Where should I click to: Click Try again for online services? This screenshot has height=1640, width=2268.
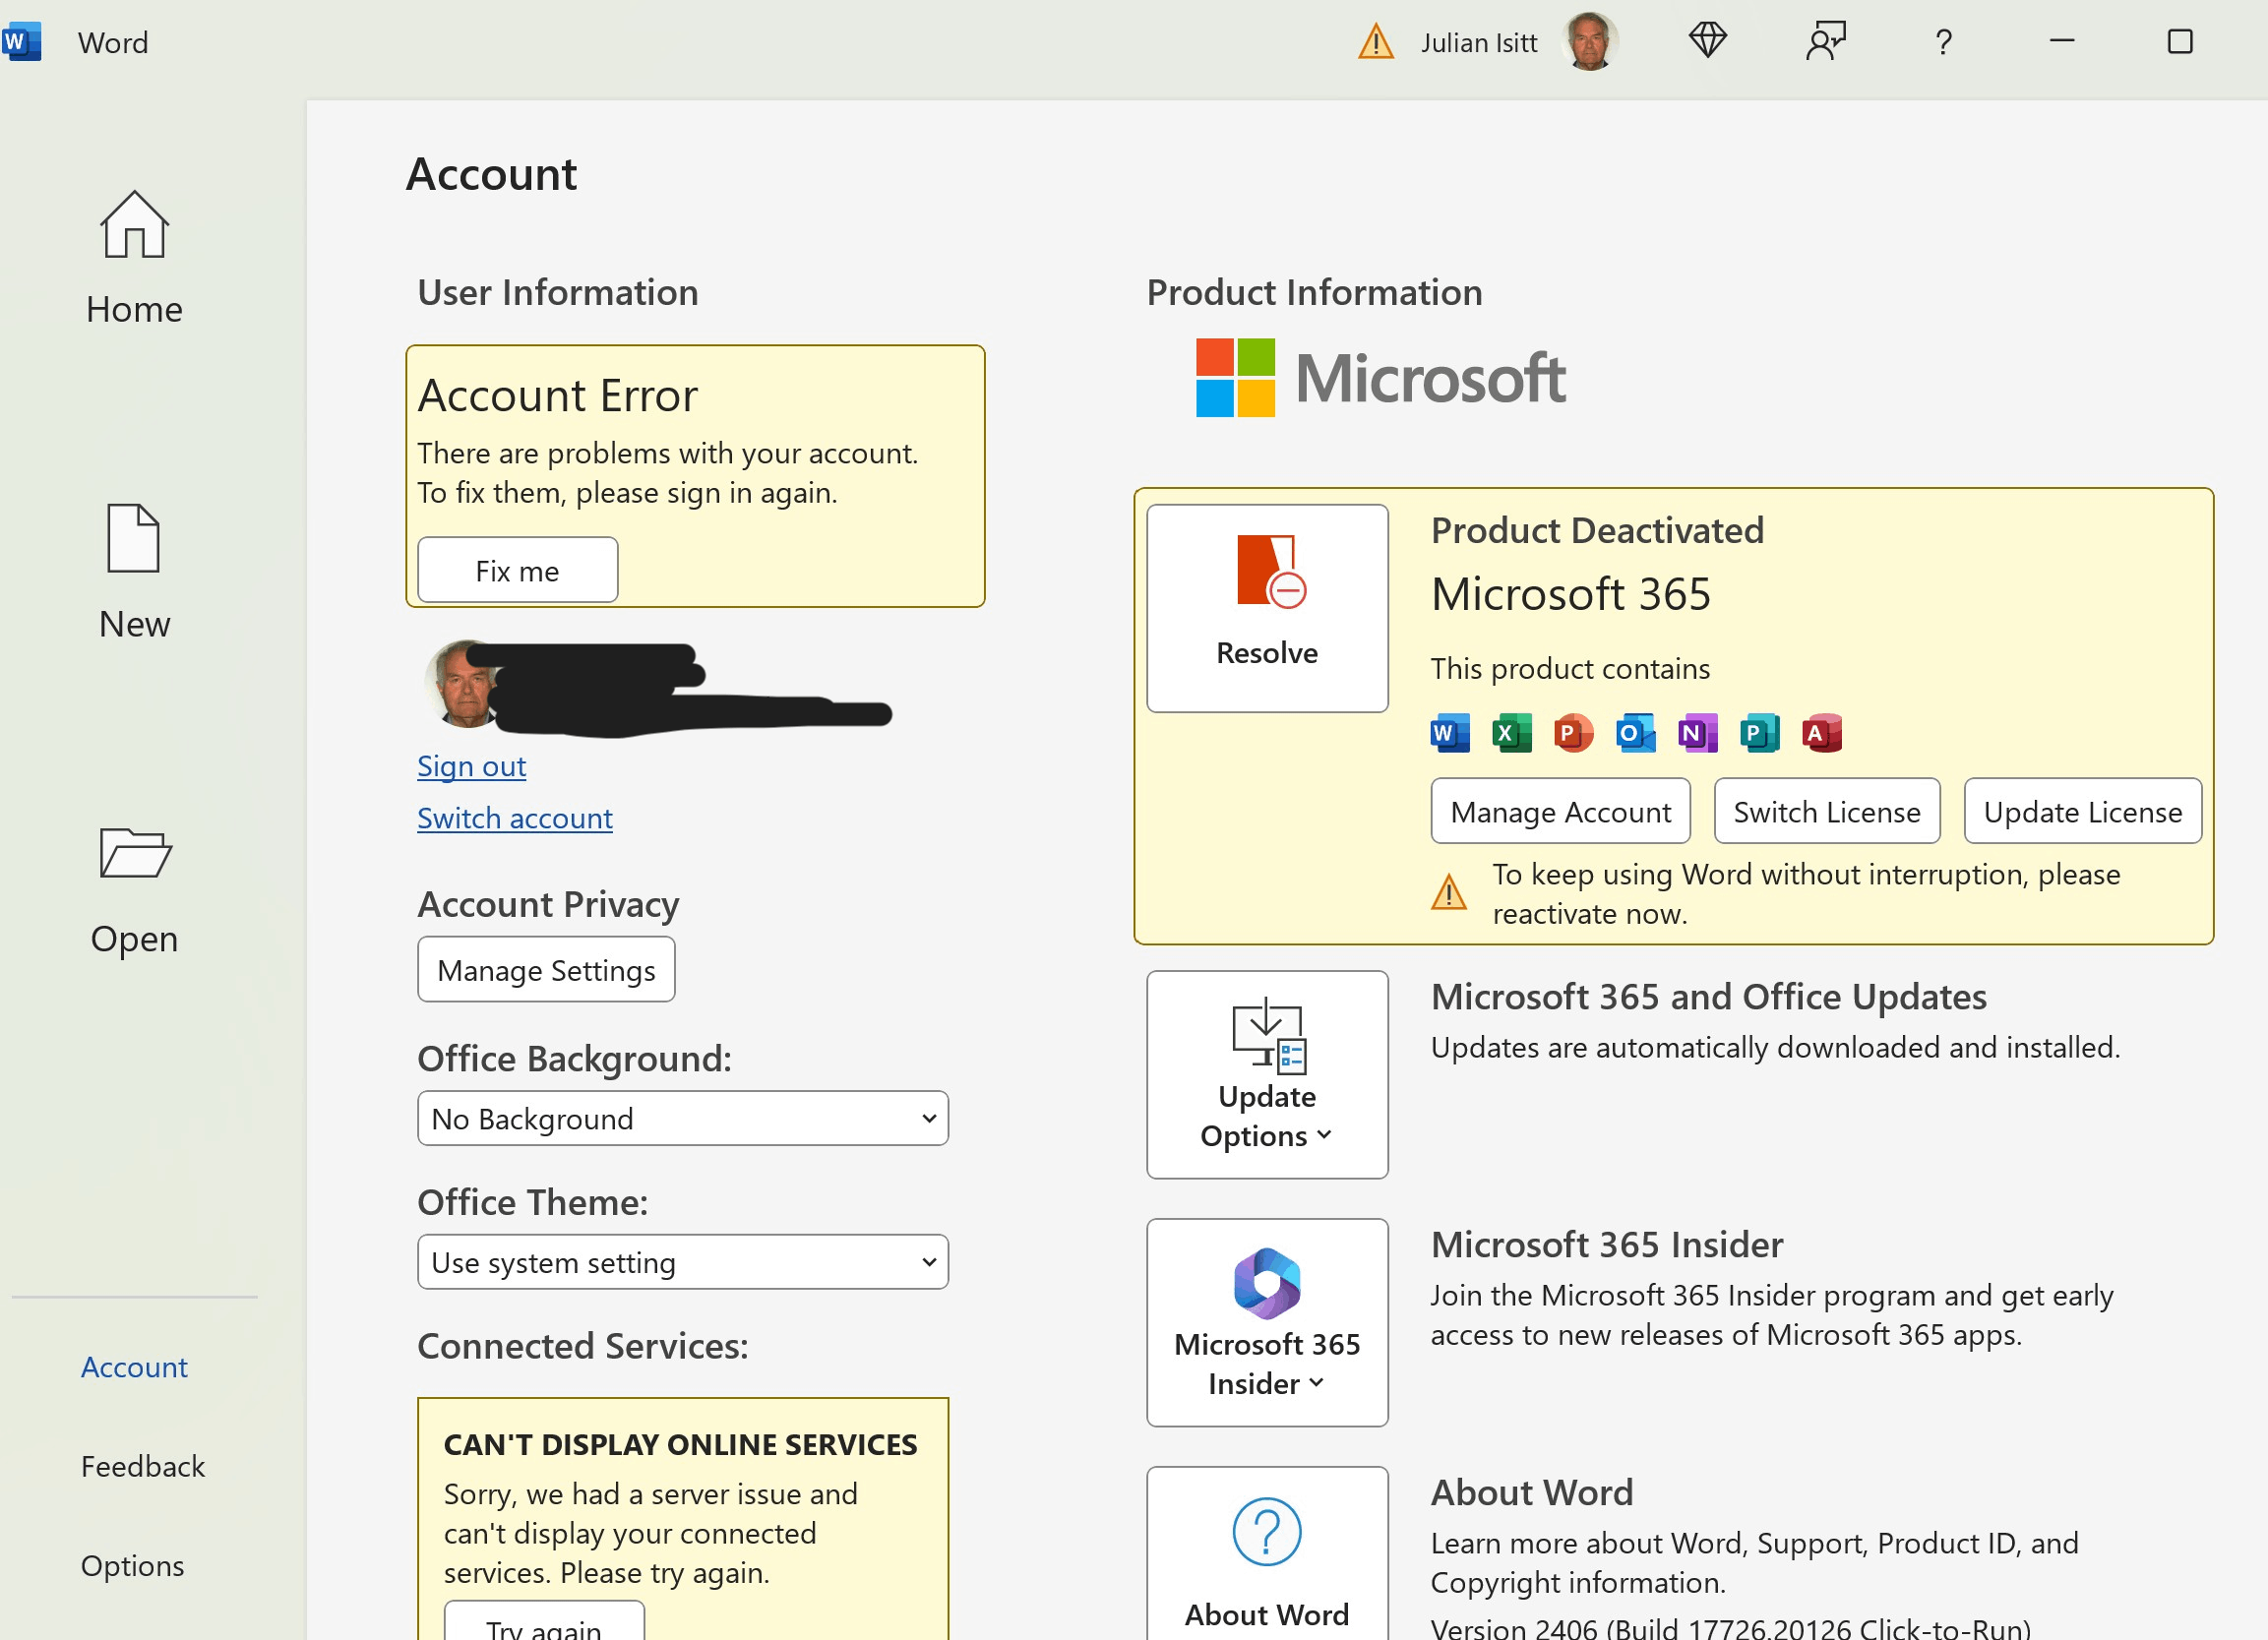tap(544, 1621)
